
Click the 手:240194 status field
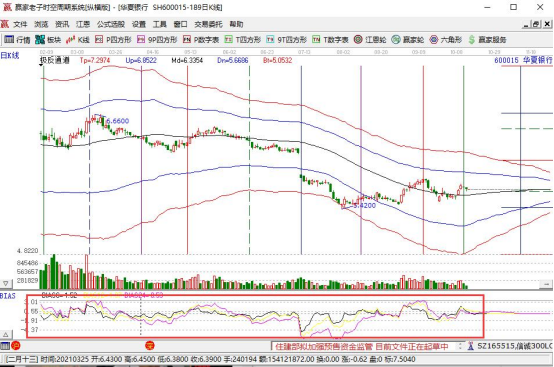tap(242, 360)
